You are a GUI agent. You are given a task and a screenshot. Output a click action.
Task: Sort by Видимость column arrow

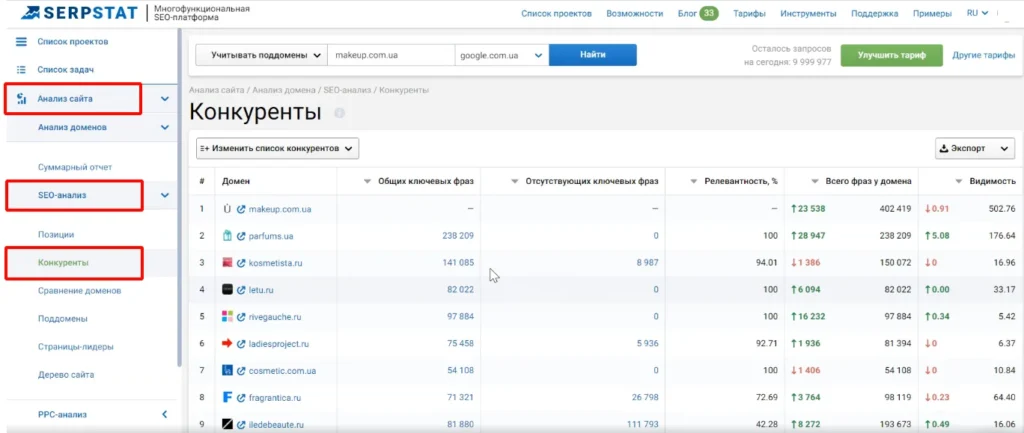click(959, 182)
